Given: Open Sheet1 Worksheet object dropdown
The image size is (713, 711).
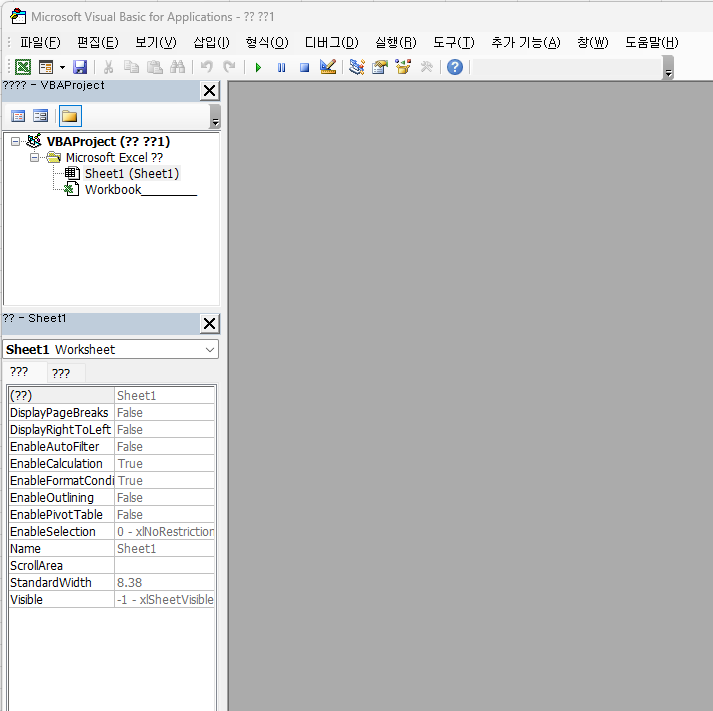Looking at the screenshot, I should click(x=210, y=350).
